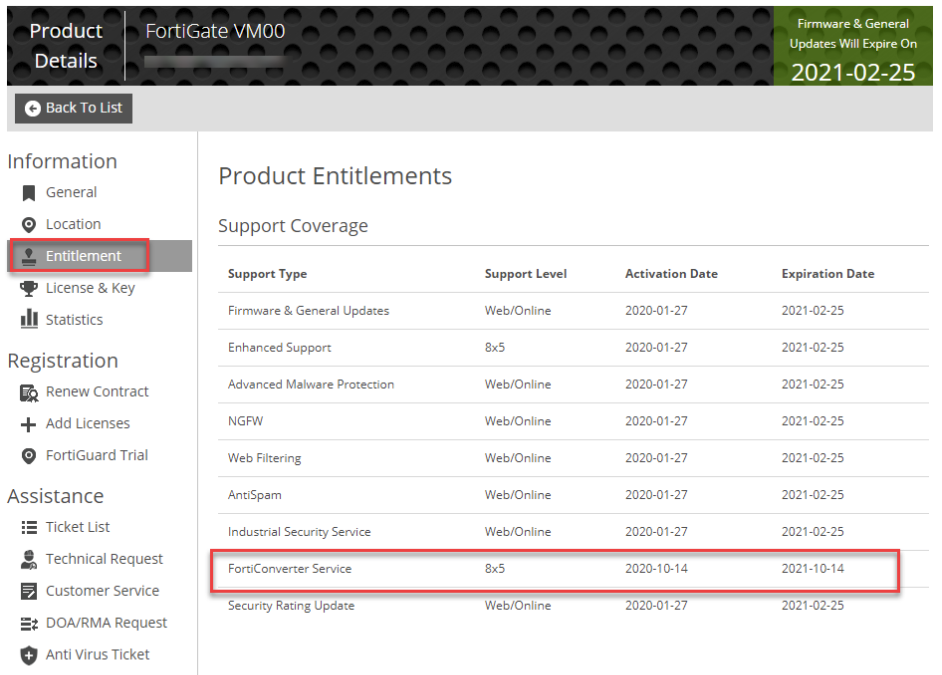
Task: Open a Technical Request
Action: pyautogui.click(x=104, y=558)
